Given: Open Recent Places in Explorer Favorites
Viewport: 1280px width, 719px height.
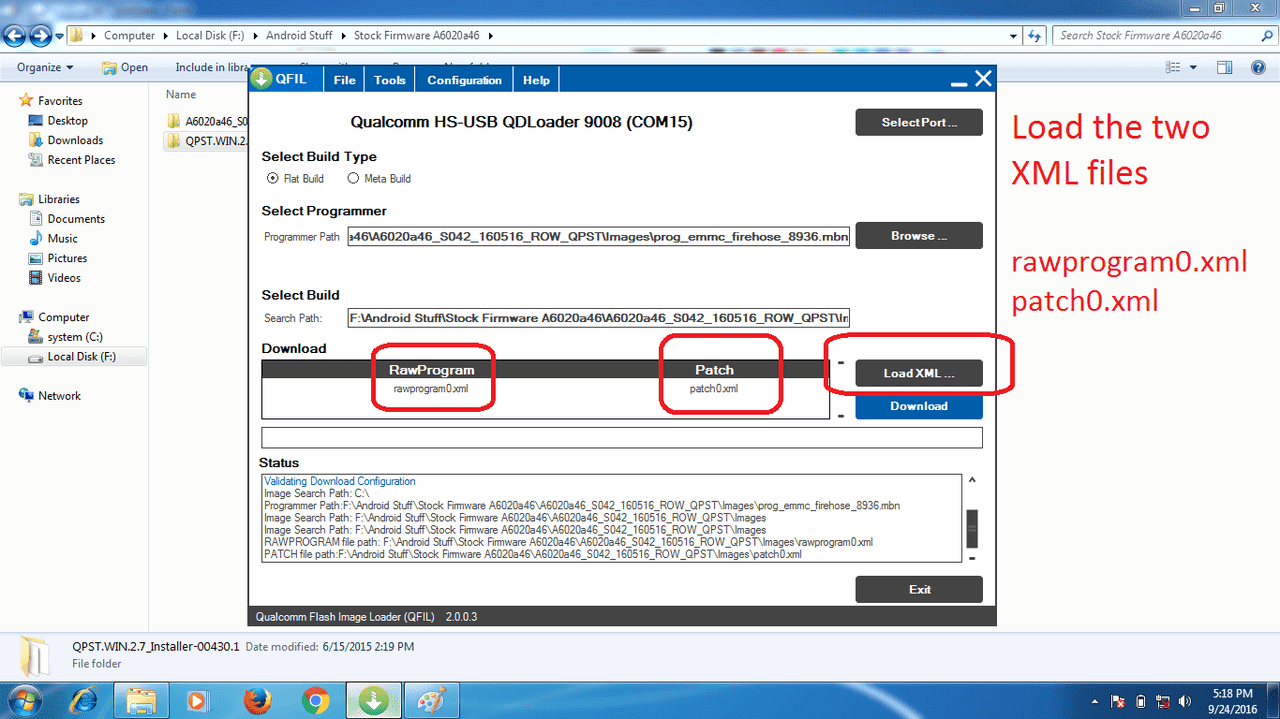Looking at the screenshot, I should tap(81, 160).
